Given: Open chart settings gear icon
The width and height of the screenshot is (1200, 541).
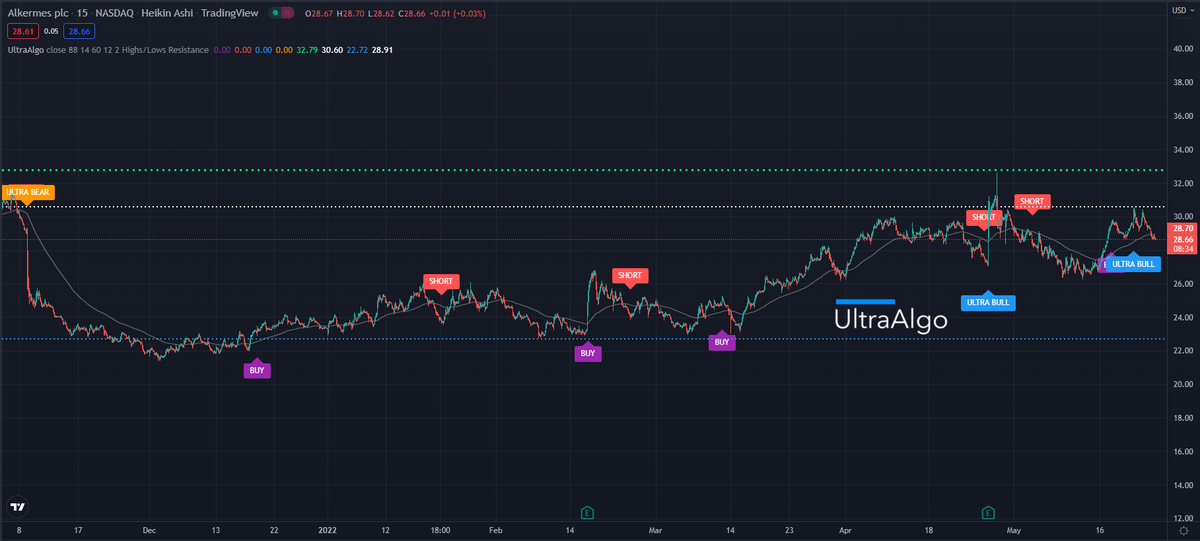Looking at the screenshot, I should pos(1183,531).
